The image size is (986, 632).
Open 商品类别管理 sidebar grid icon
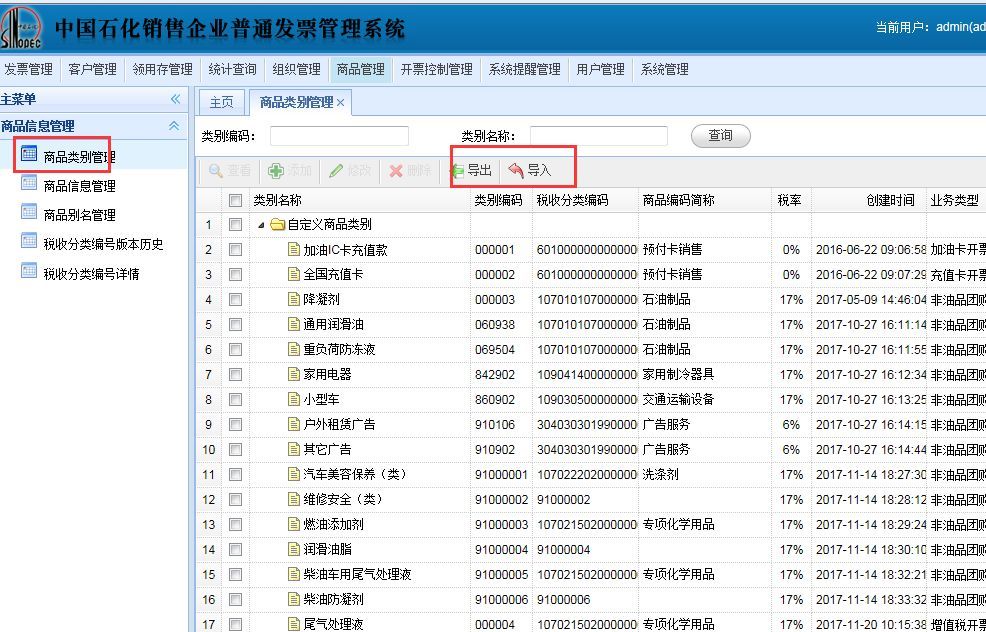[29, 153]
